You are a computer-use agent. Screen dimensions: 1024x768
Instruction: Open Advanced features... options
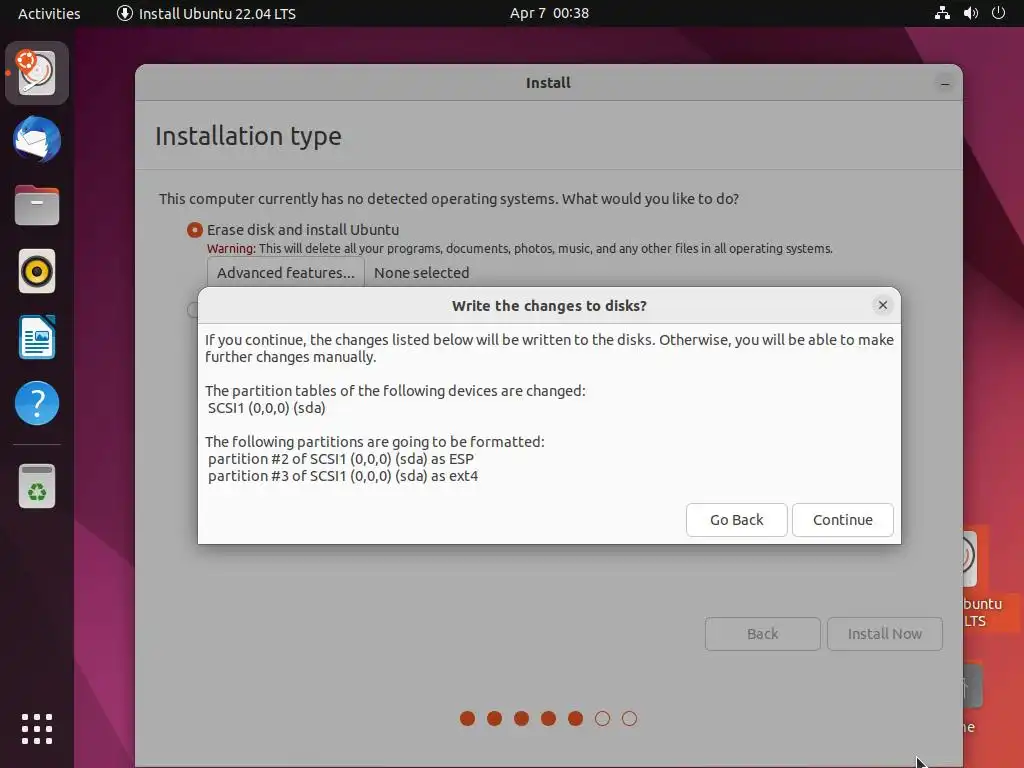click(x=285, y=272)
